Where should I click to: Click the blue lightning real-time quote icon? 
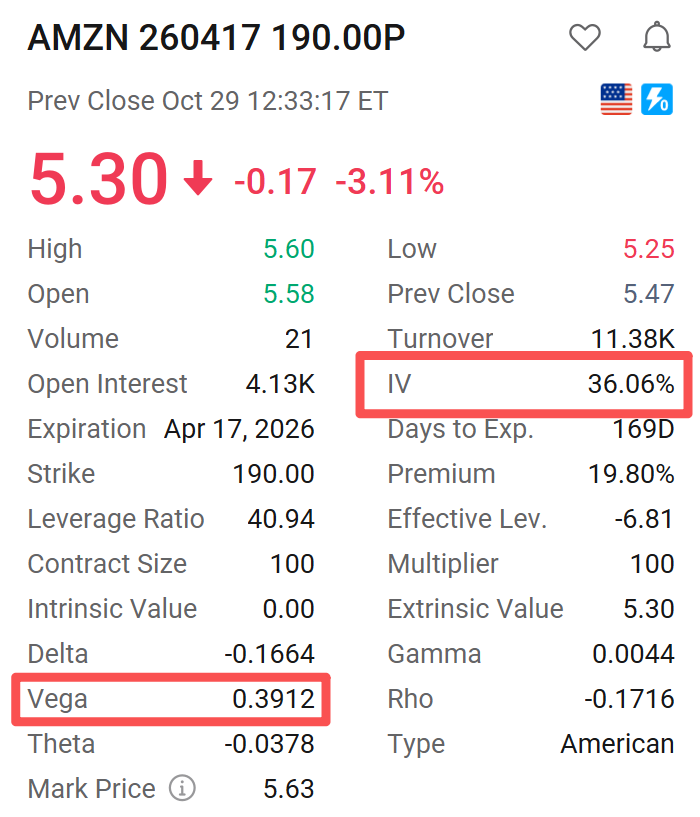(x=657, y=99)
